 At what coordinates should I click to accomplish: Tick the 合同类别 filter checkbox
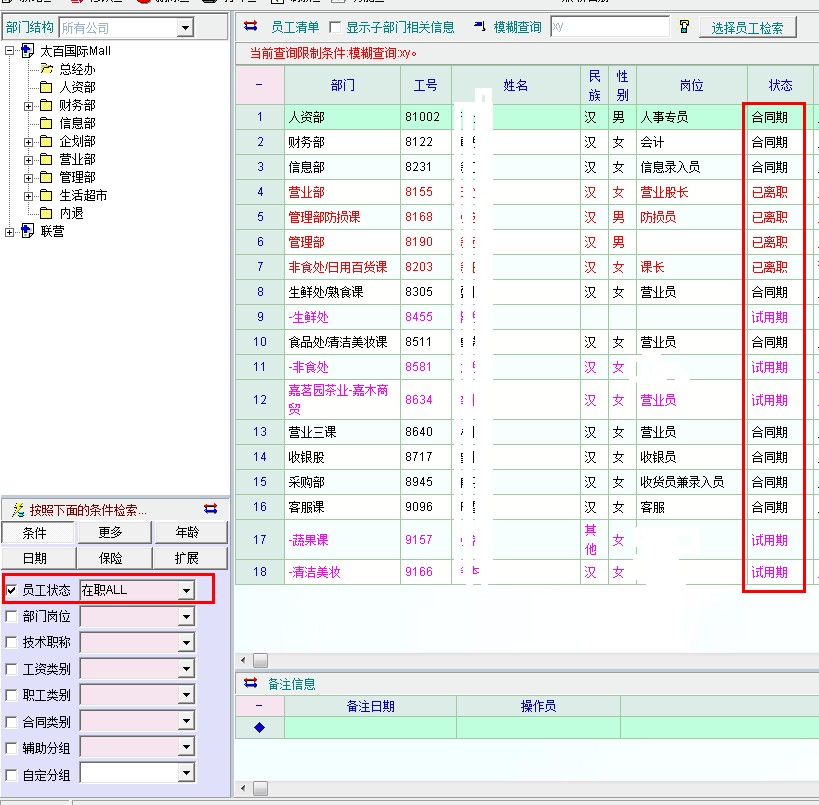[12, 722]
